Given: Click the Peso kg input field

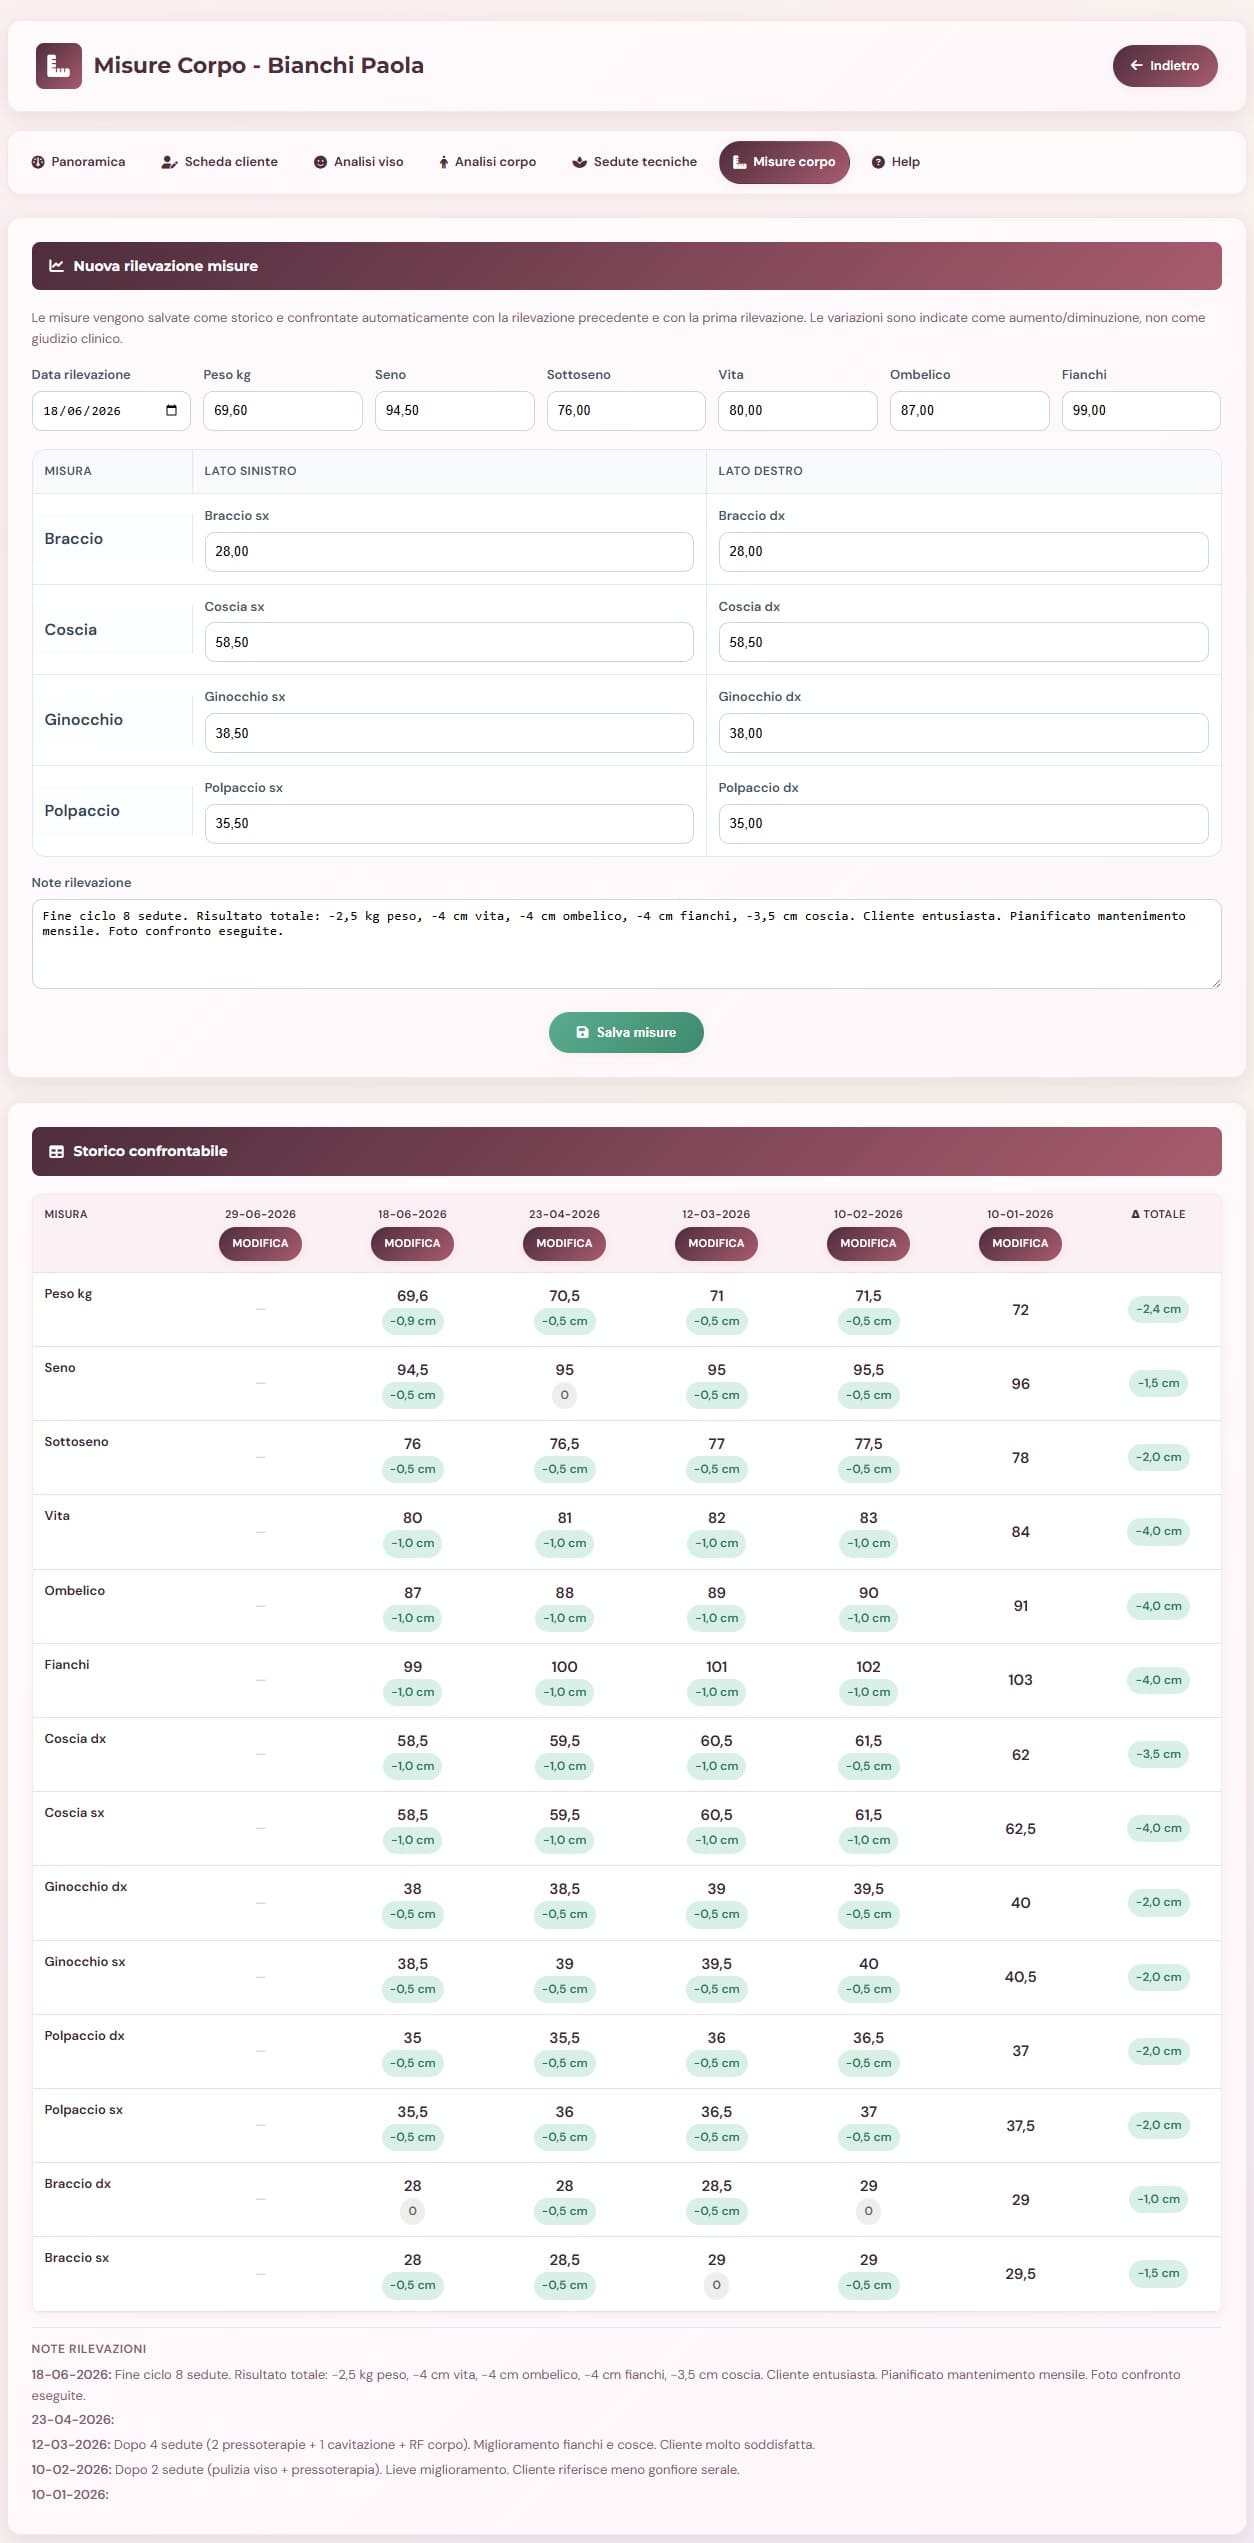Looking at the screenshot, I should 283,411.
